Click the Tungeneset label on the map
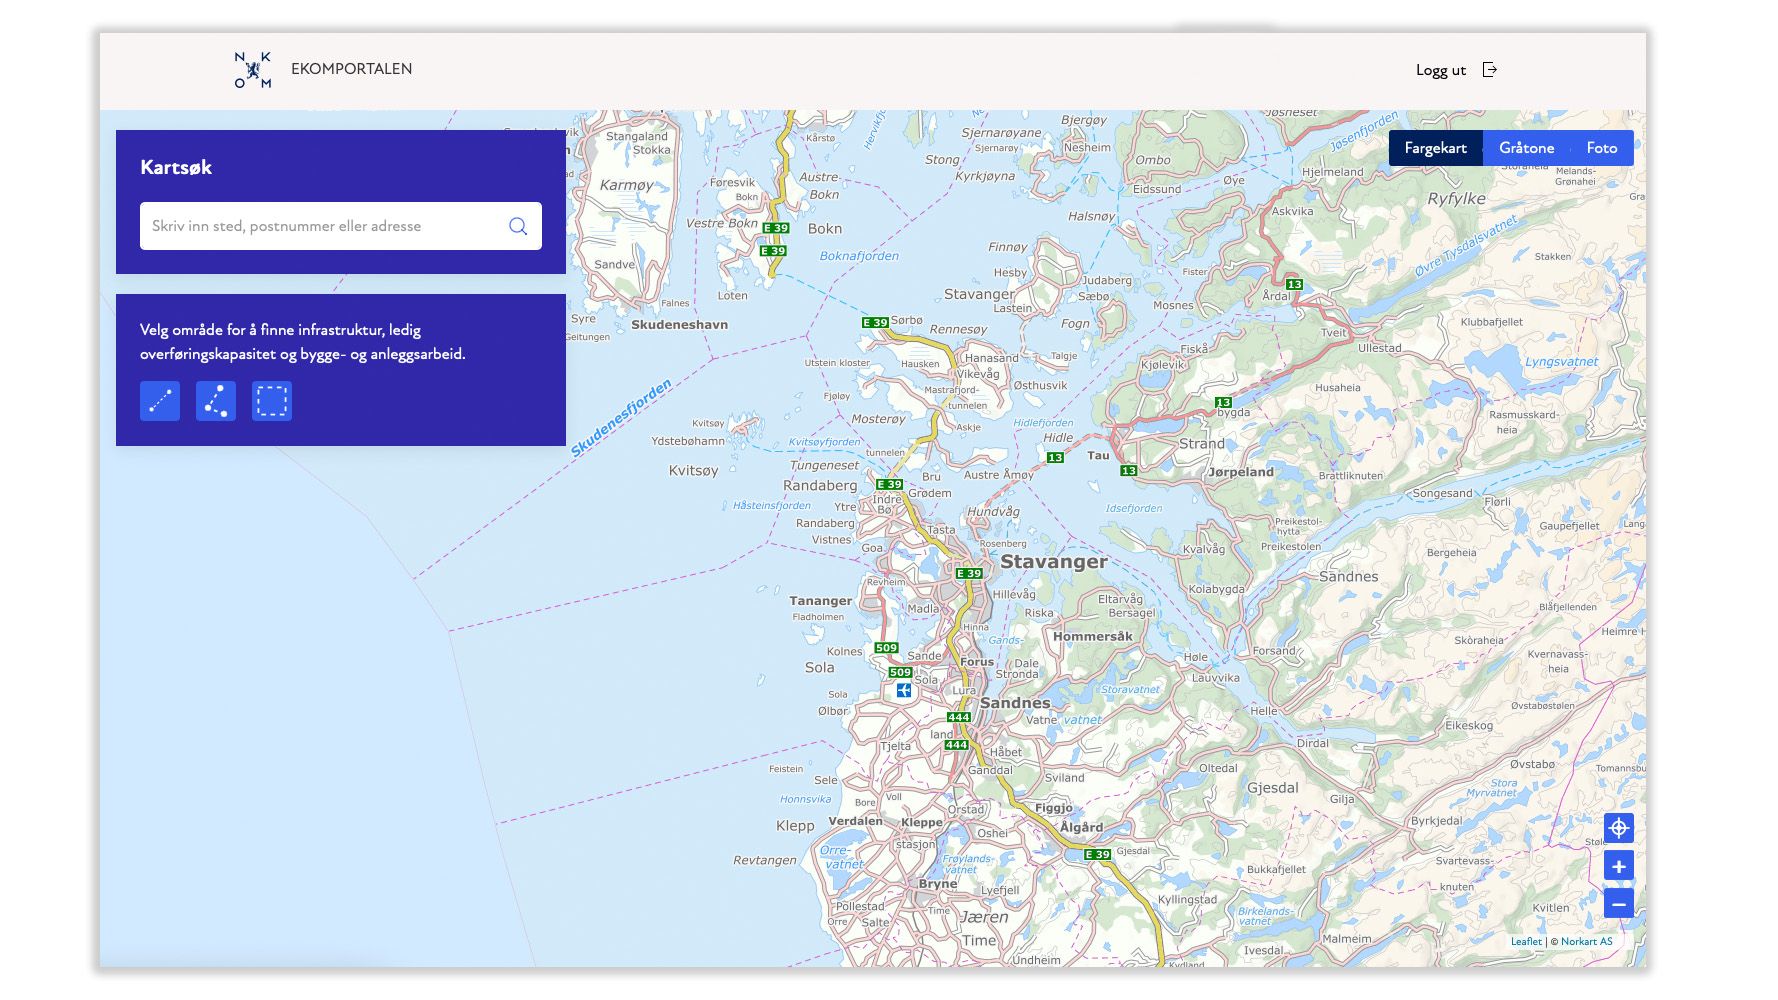Image resolution: width=1778 pixels, height=1000 pixels. tap(825, 465)
